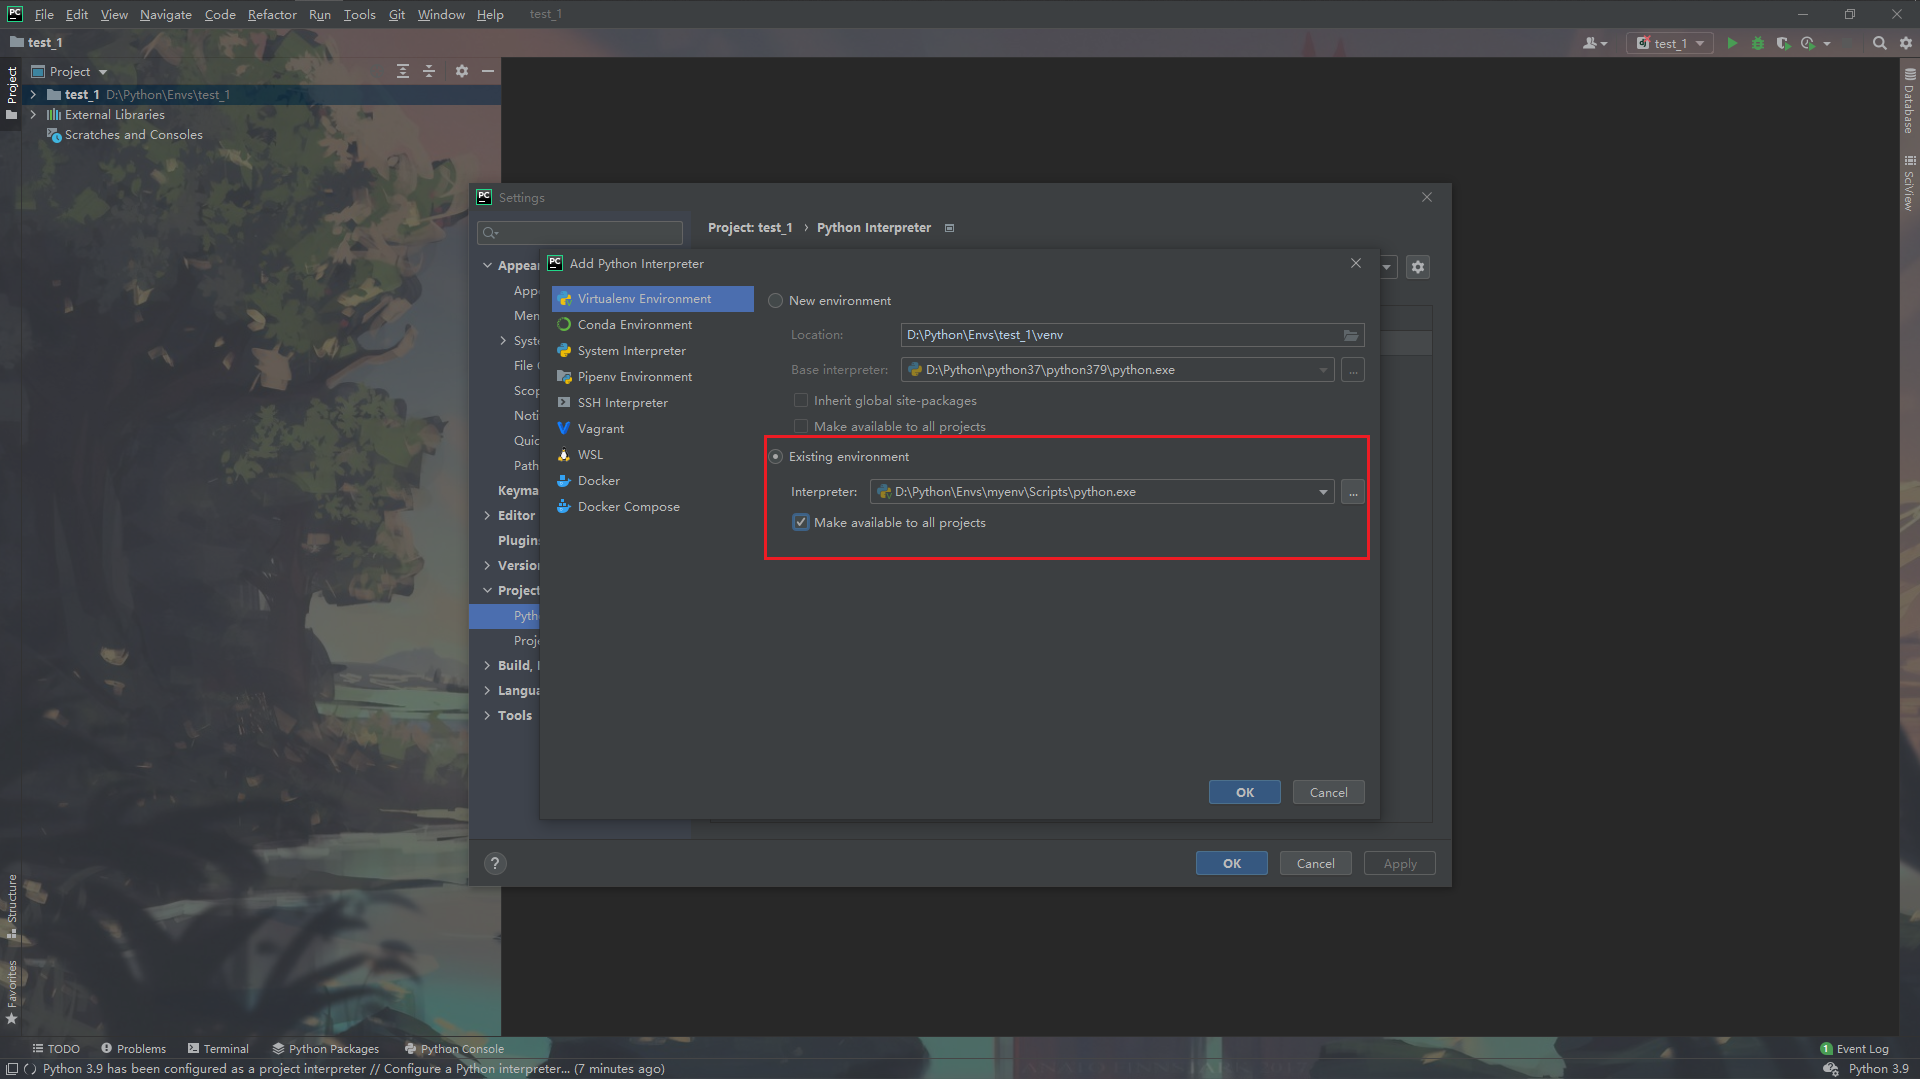The image size is (1920, 1079).
Task: Open the Tools menu
Action: [x=359, y=14]
